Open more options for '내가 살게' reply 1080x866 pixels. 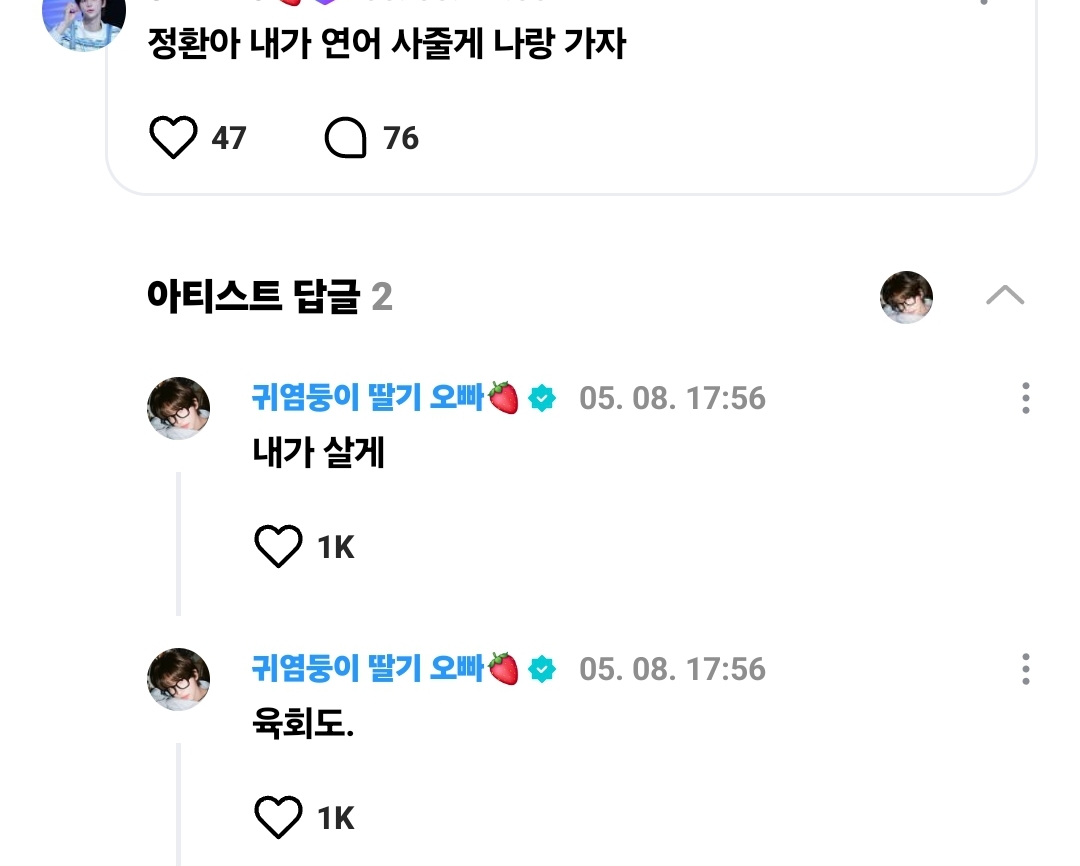click(1025, 398)
